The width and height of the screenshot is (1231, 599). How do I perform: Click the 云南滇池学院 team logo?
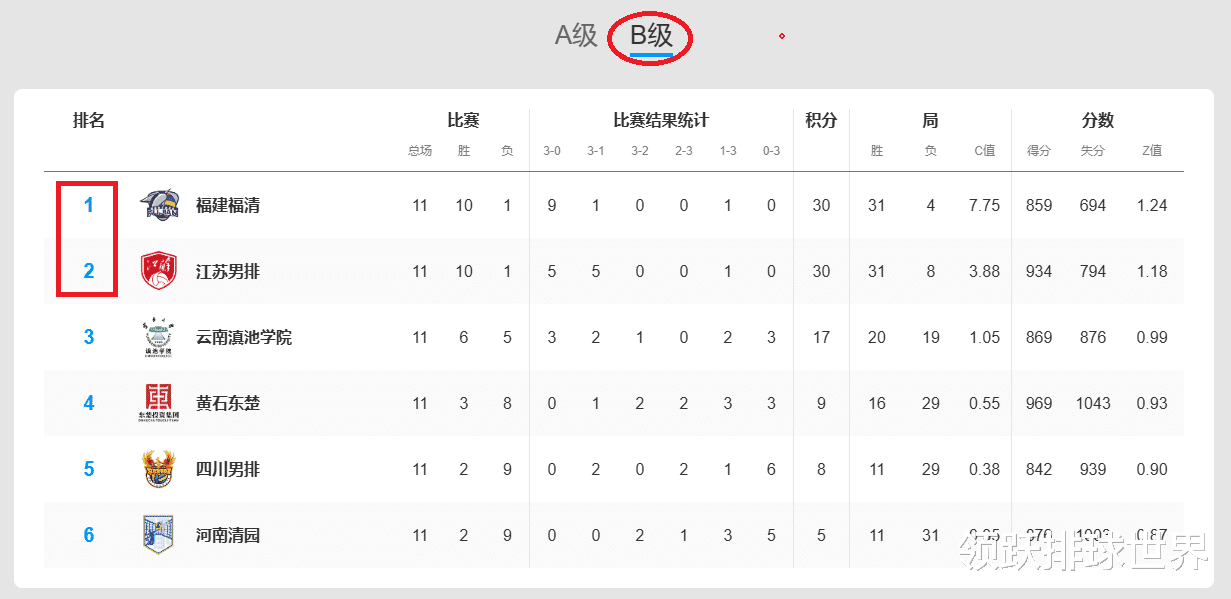tap(159, 337)
